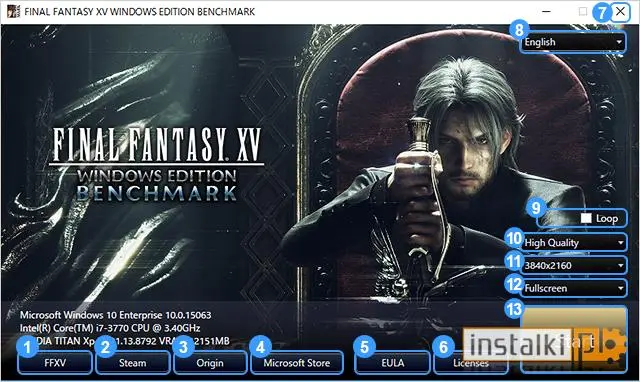Viewport: 640px width, 382px height.
Task: Click the NVIDIA TITAN Xp GPU text
Action: pyautogui.click(x=125, y=341)
